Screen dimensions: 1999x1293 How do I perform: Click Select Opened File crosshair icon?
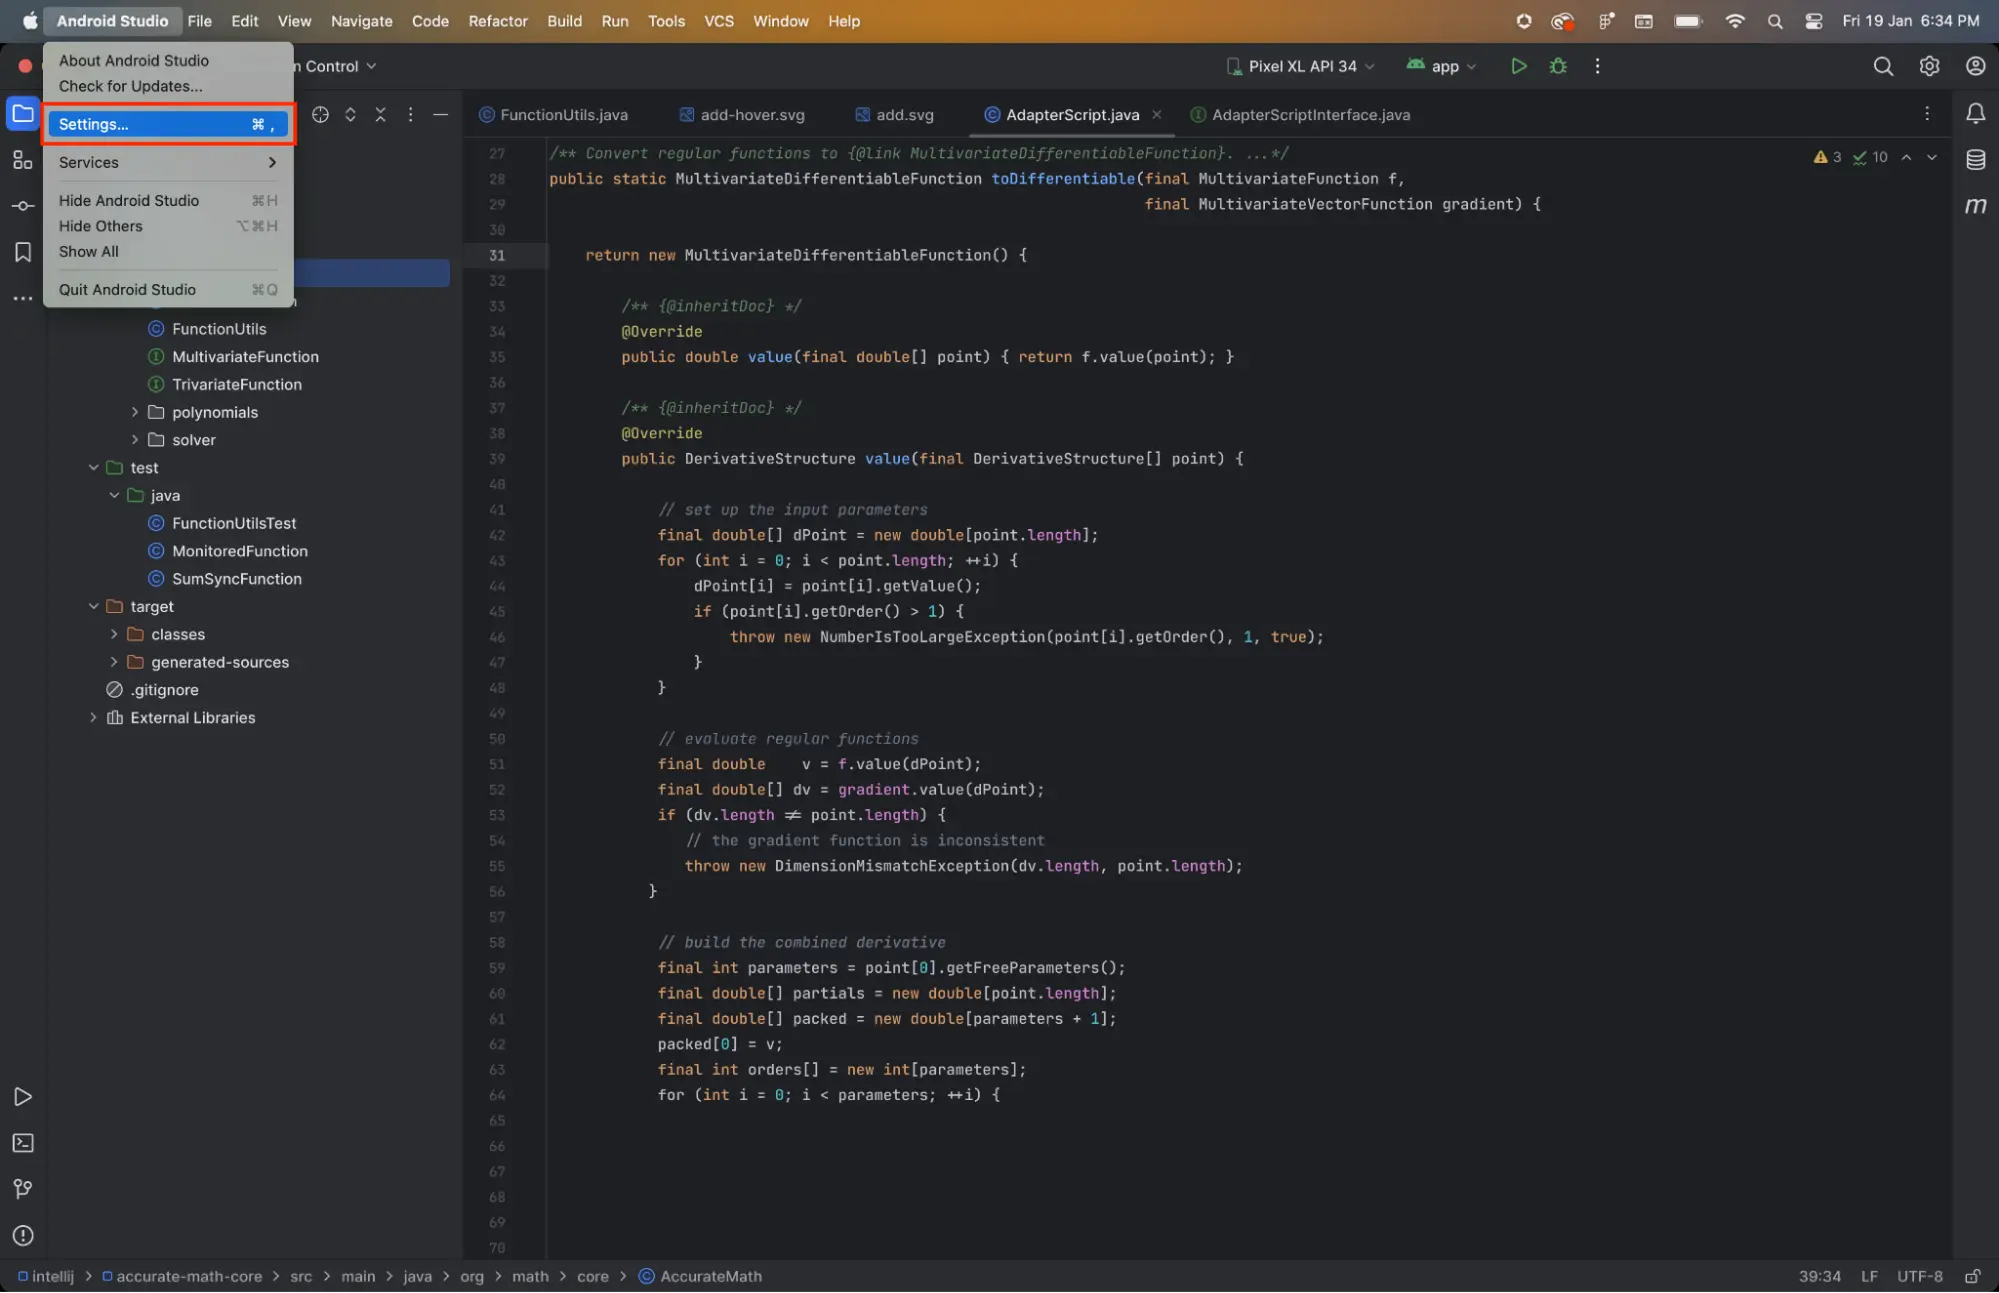(320, 115)
